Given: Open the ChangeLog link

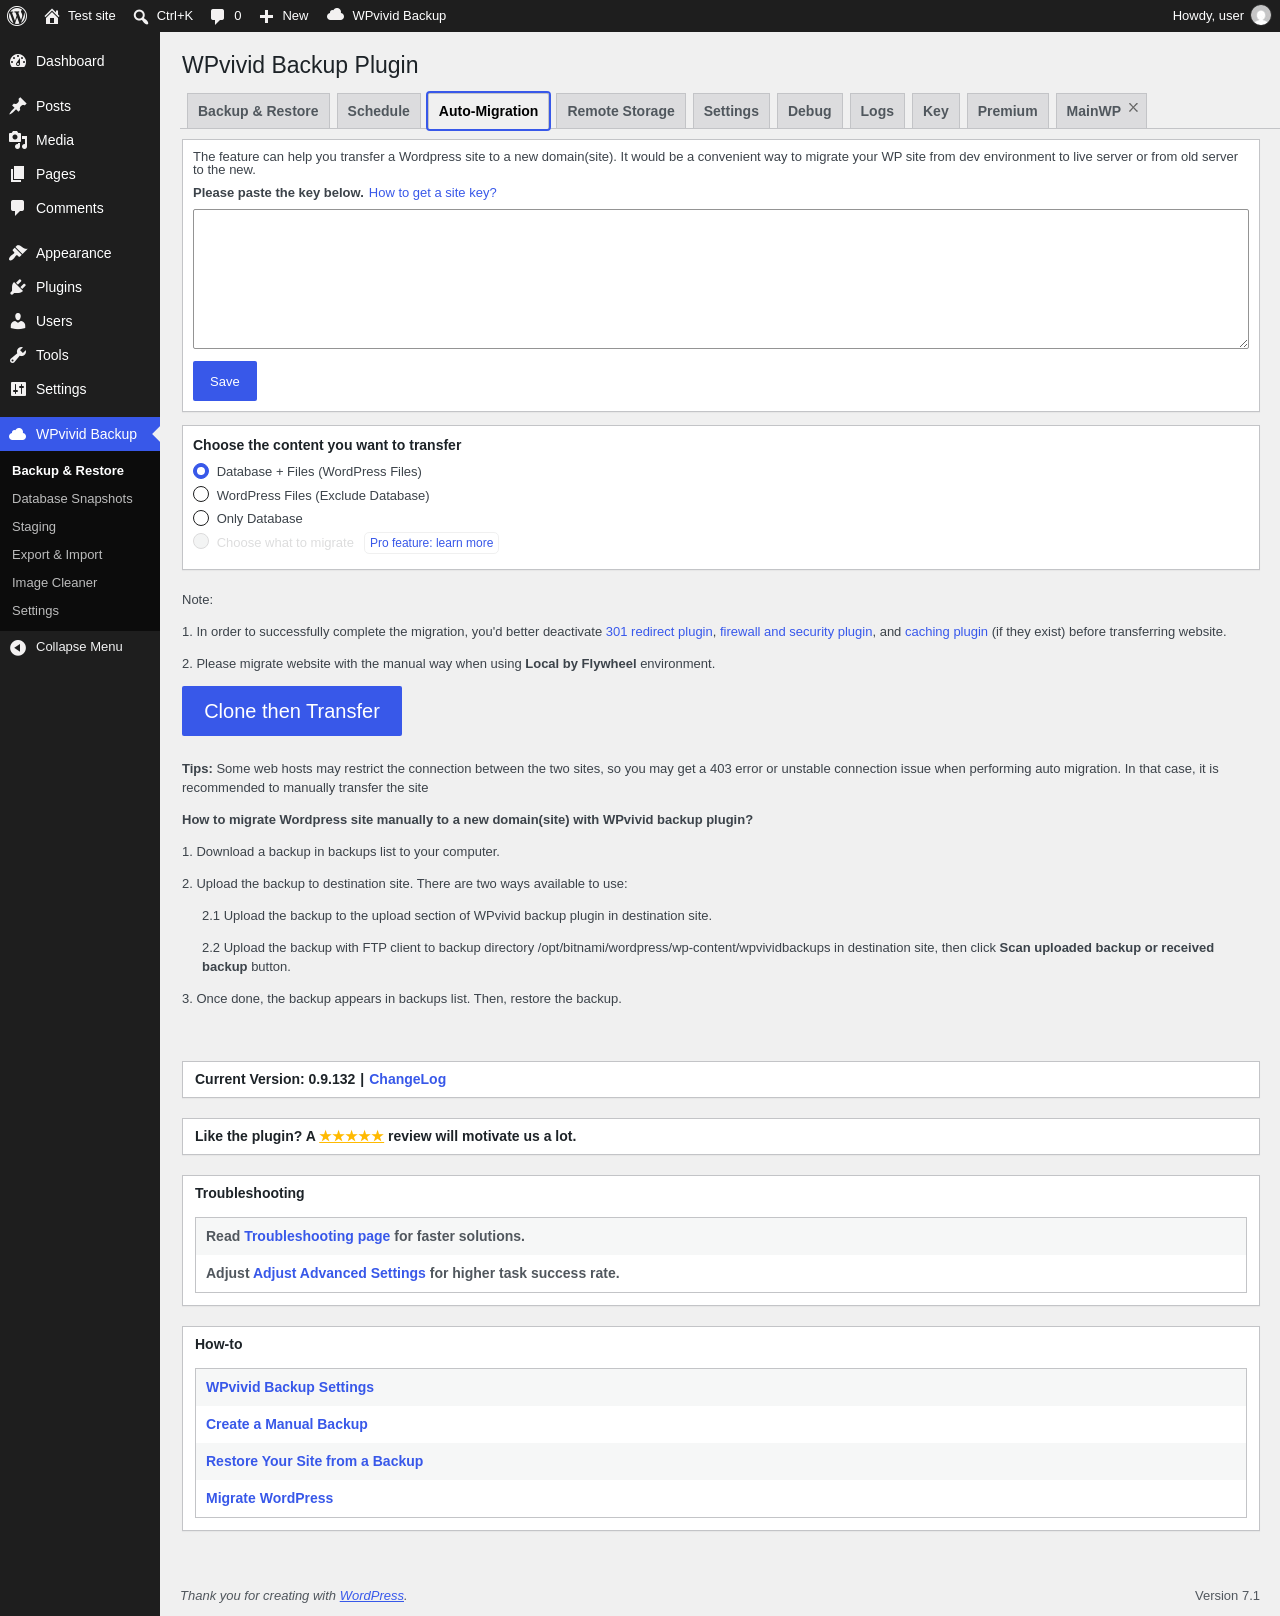Looking at the screenshot, I should [x=407, y=1079].
